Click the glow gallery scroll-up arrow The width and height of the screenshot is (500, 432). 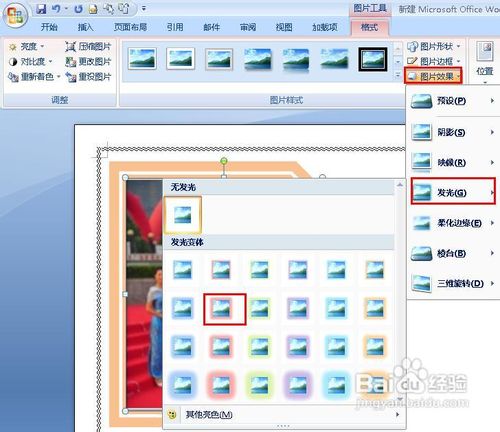tap(400, 185)
